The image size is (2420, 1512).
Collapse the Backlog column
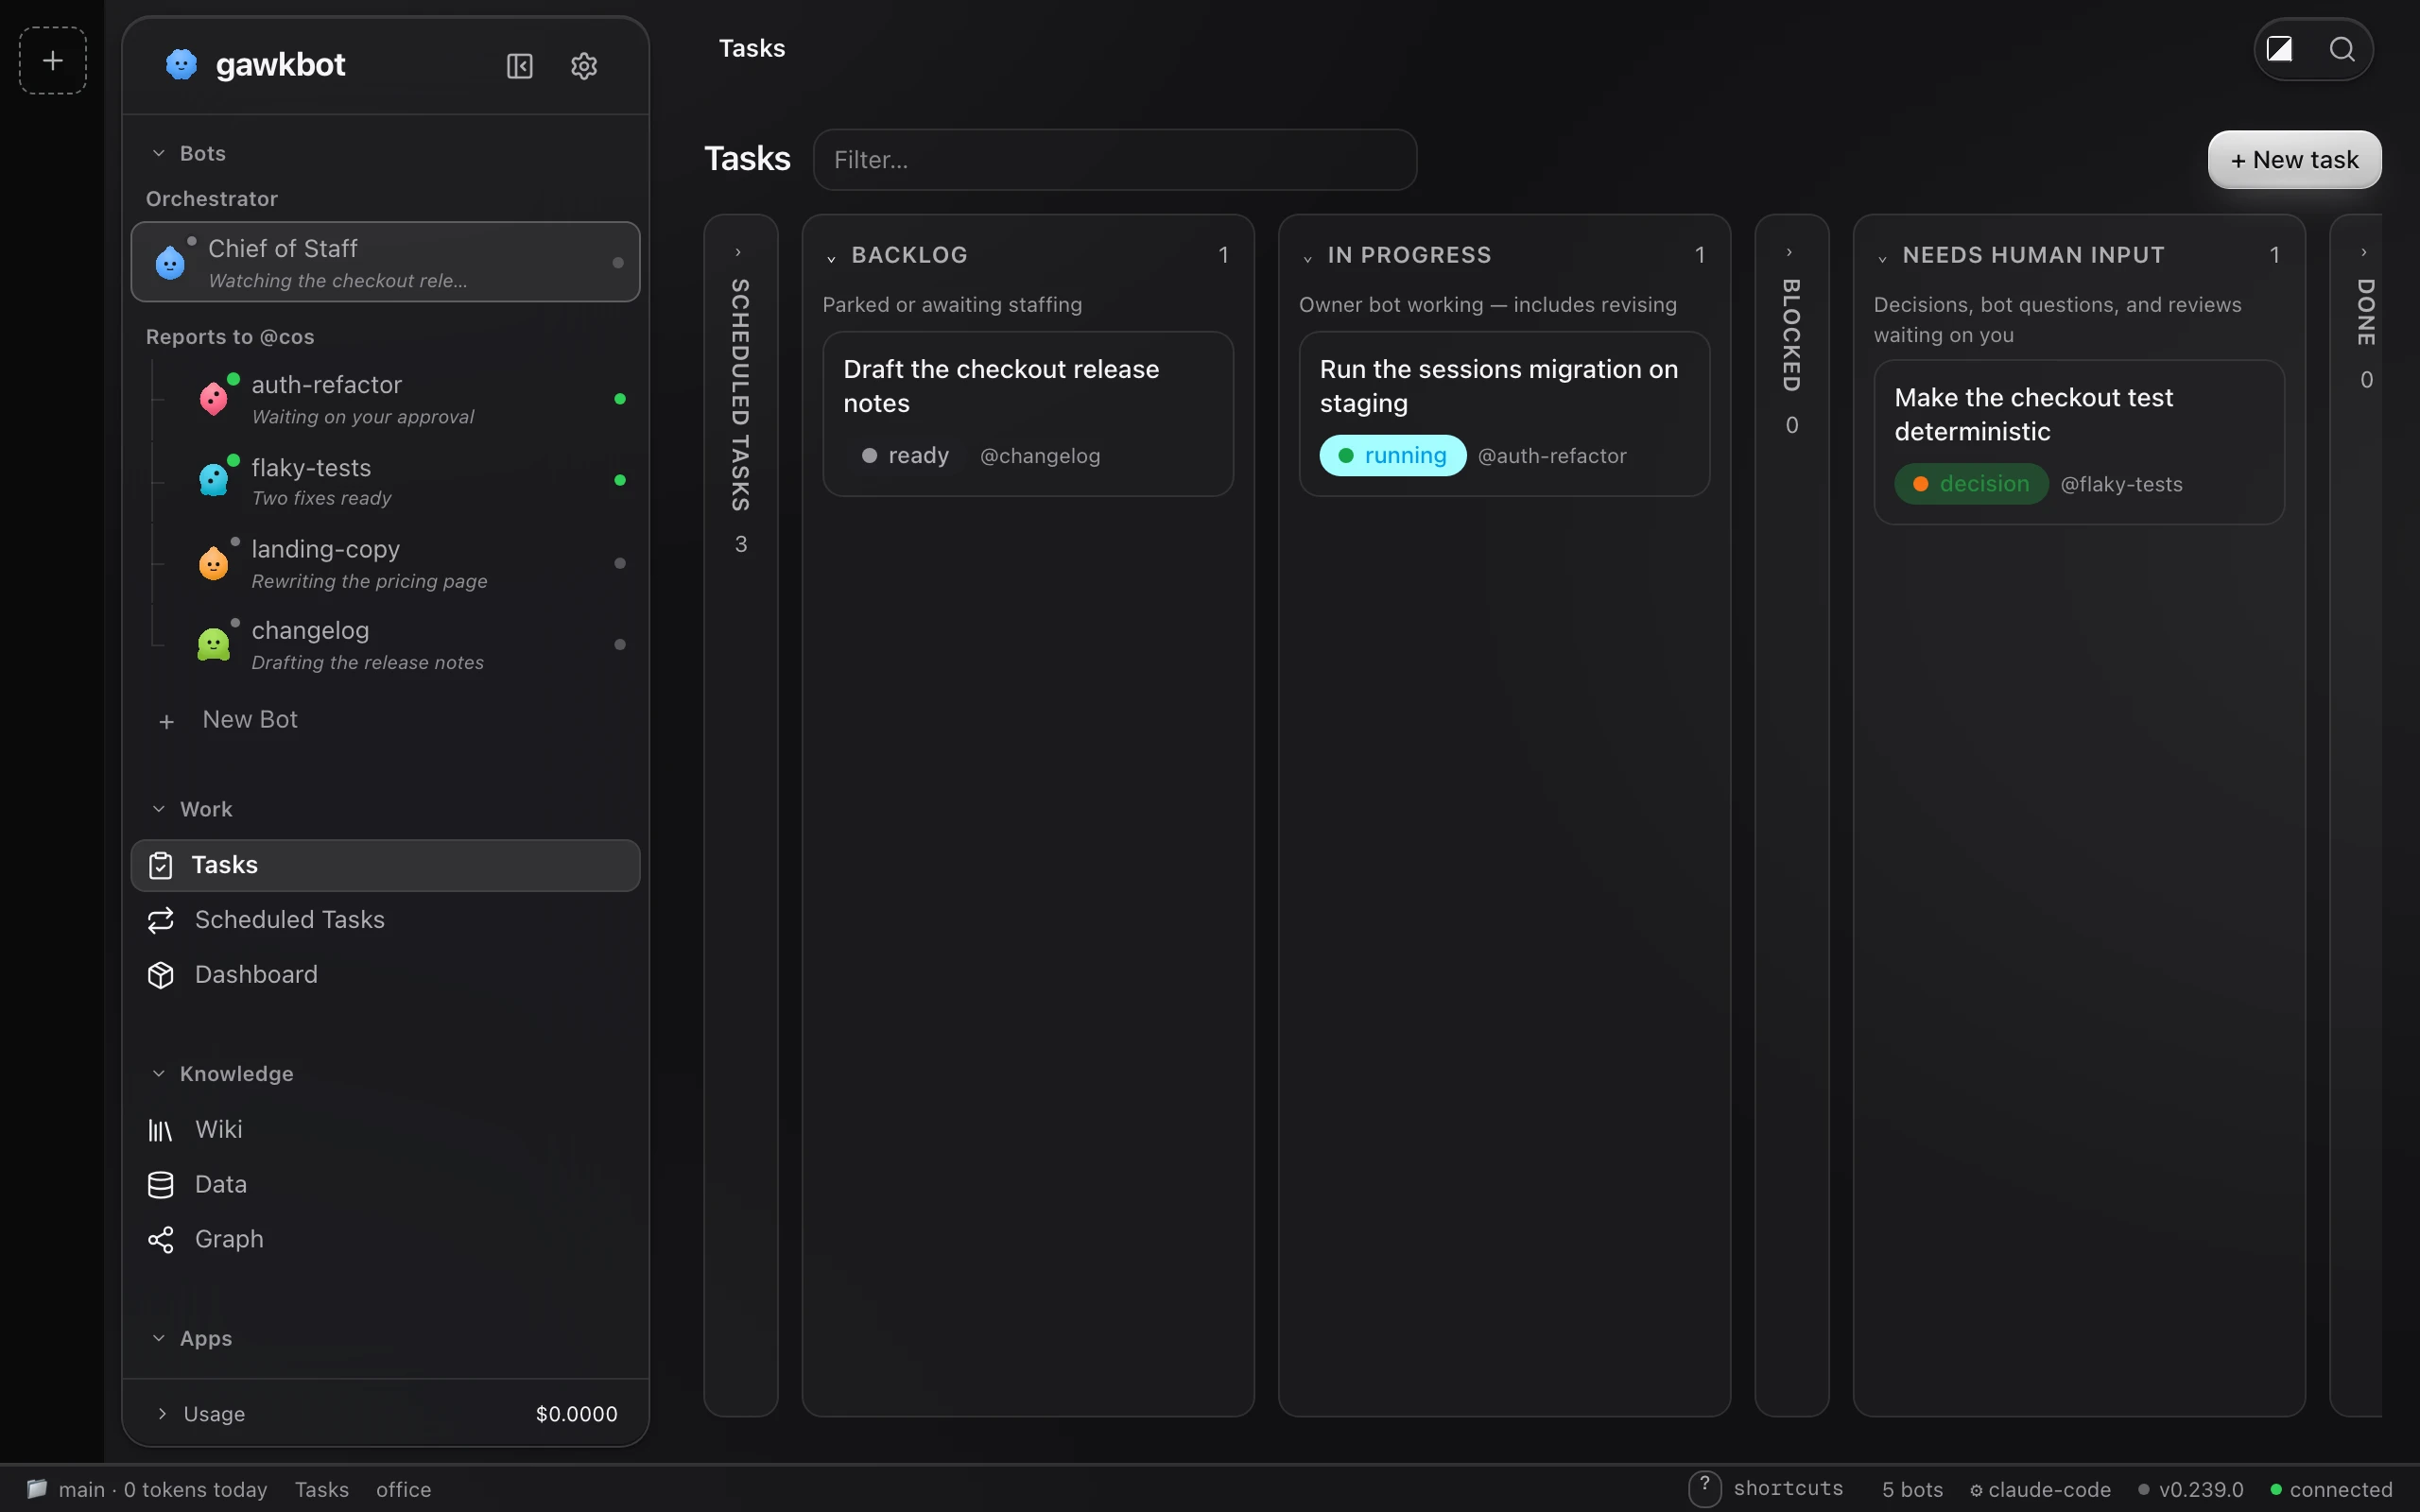831,258
